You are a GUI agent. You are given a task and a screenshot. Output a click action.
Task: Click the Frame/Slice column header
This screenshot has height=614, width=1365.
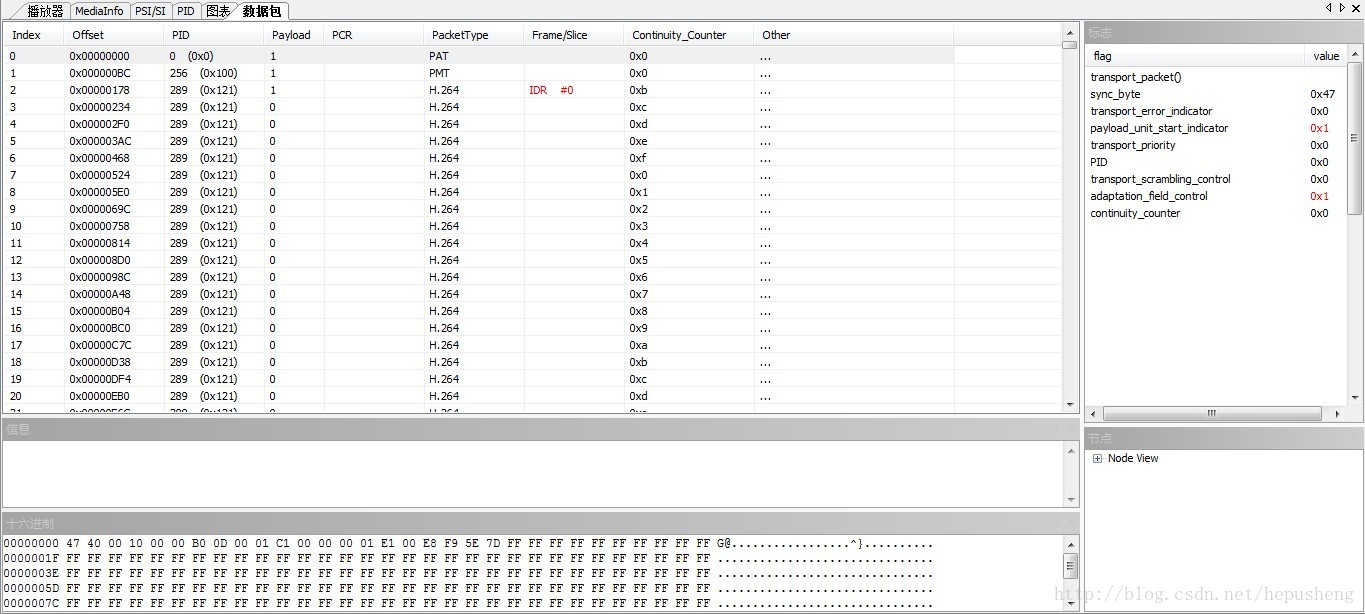point(573,35)
